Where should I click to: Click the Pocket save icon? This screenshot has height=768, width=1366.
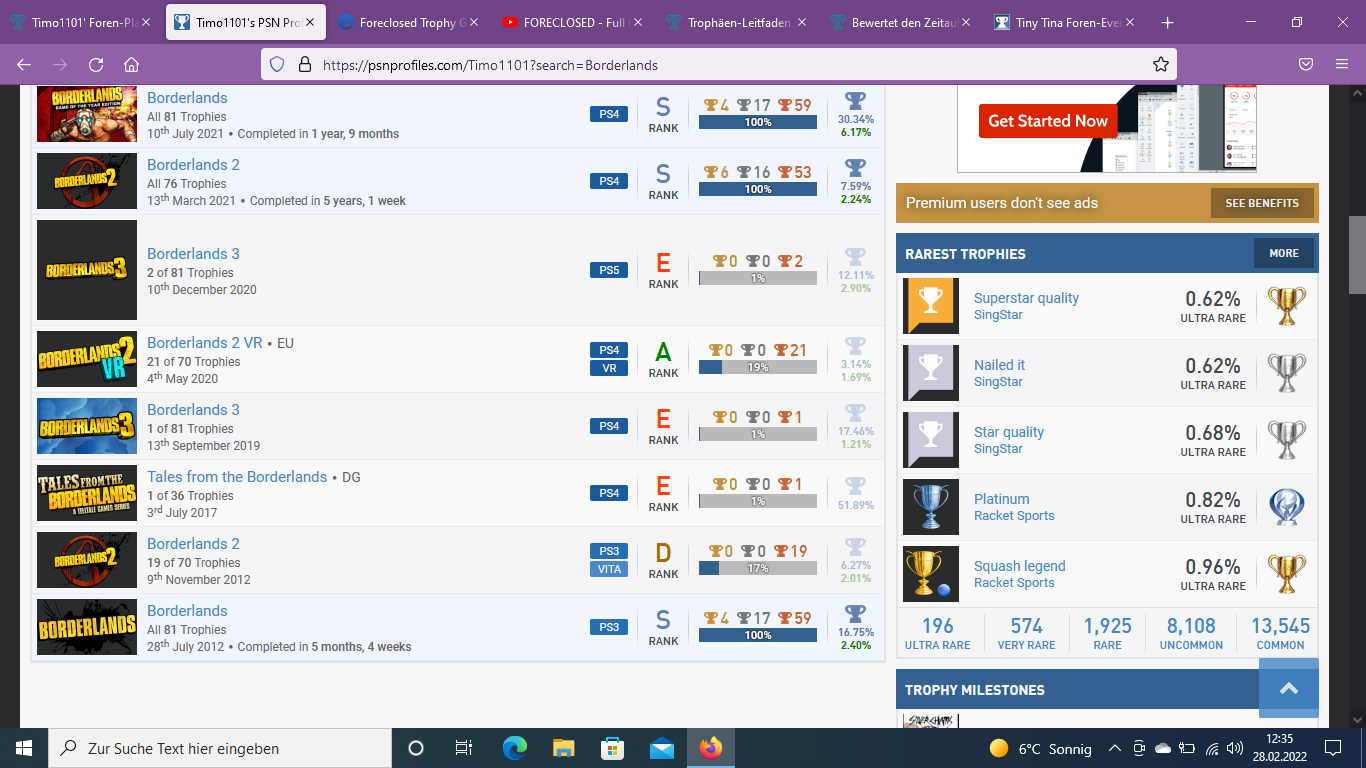click(1306, 64)
